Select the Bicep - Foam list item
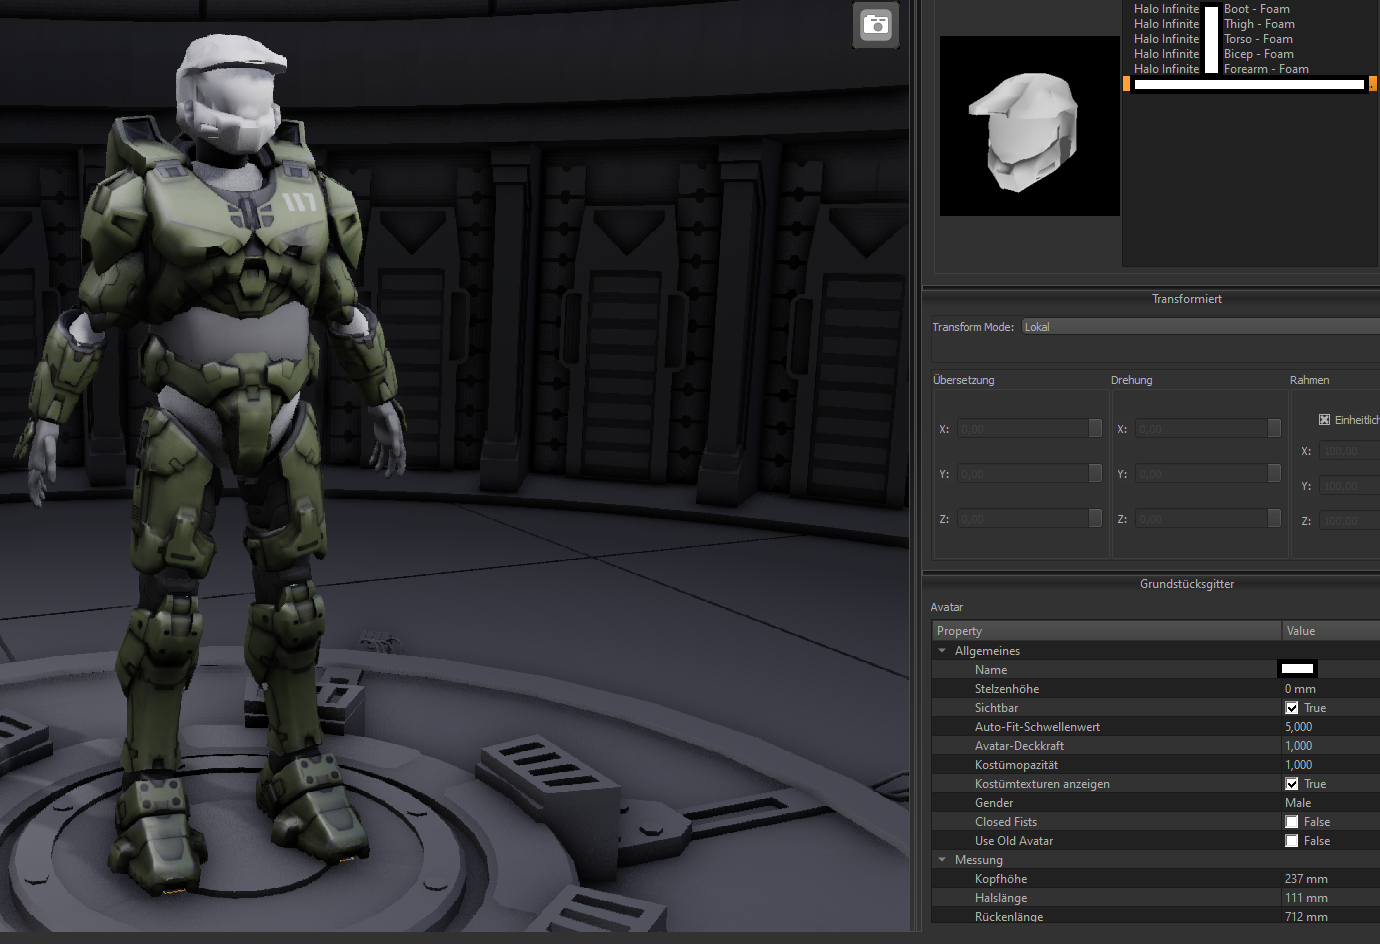Screen dimensions: 1380x944 click(1258, 54)
